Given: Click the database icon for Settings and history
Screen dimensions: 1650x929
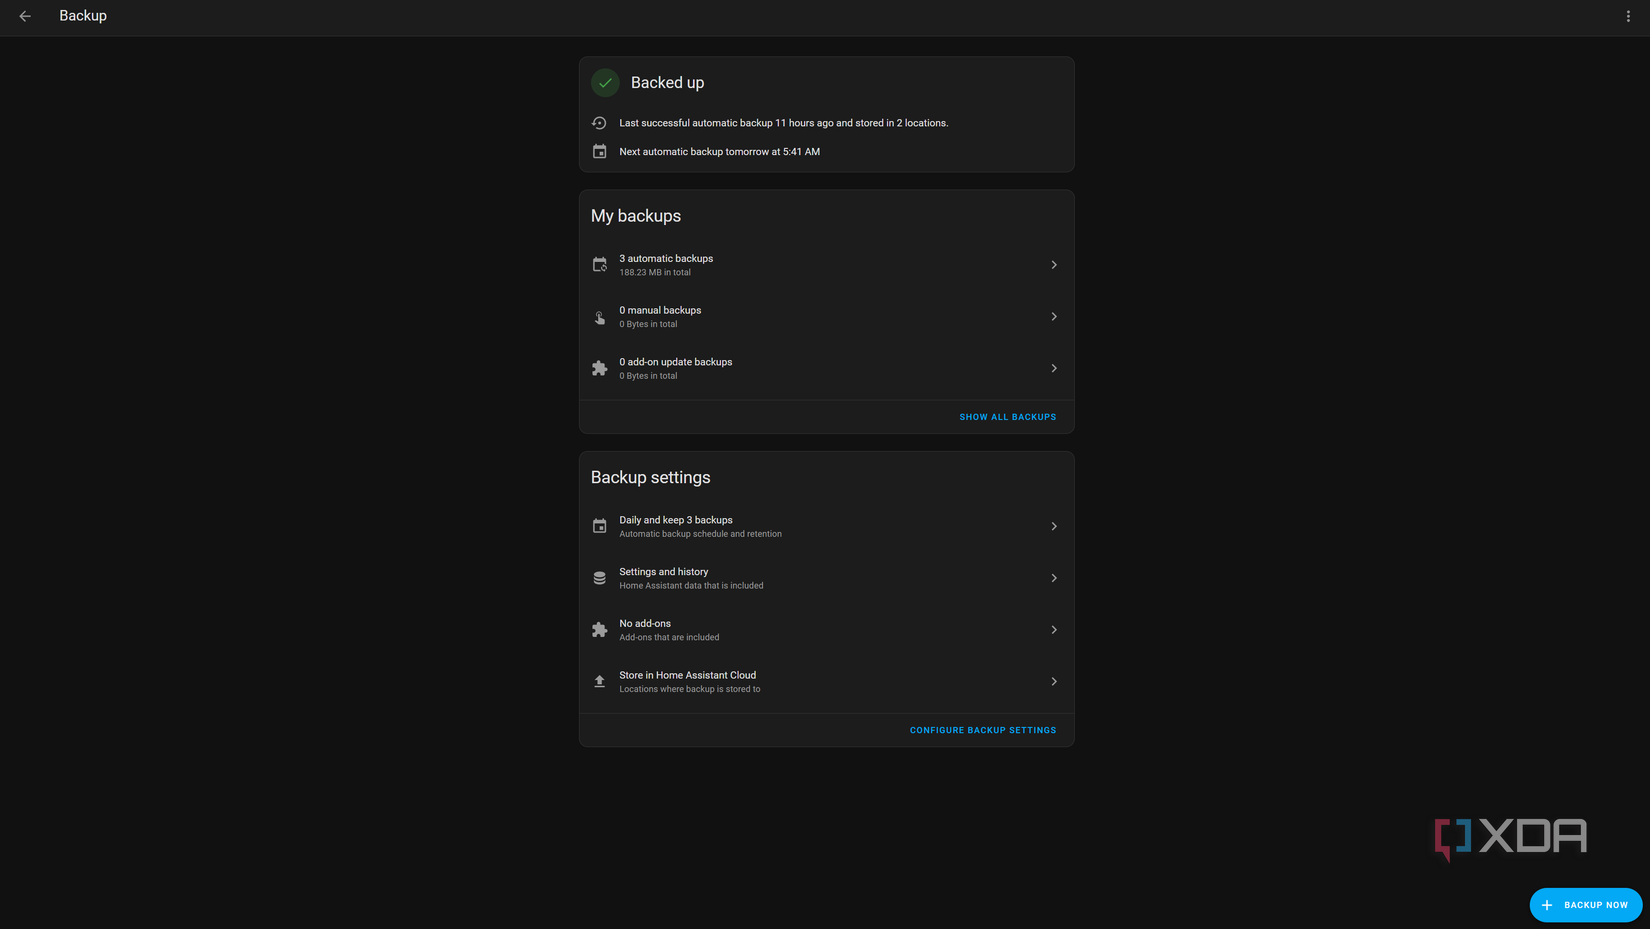Looking at the screenshot, I should coord(599,578).
